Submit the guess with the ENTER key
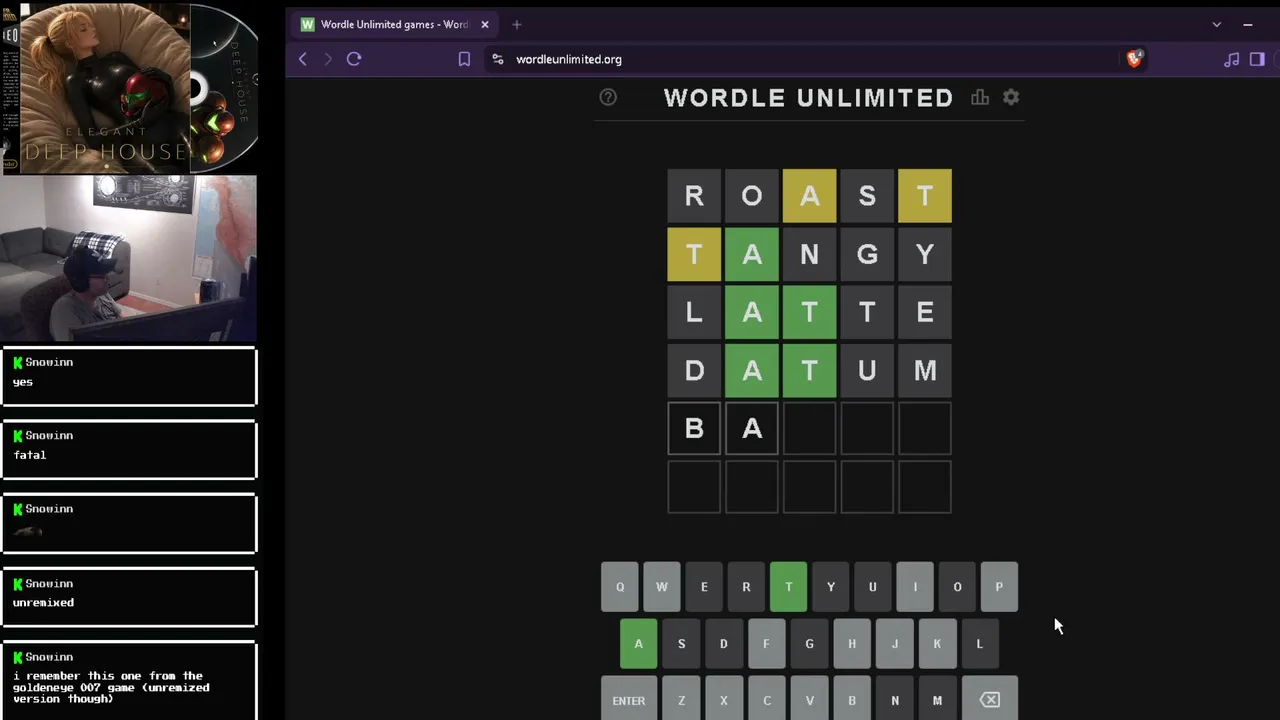The width and height of the screenshot is (1280, 720). click(x=629, y=700)
